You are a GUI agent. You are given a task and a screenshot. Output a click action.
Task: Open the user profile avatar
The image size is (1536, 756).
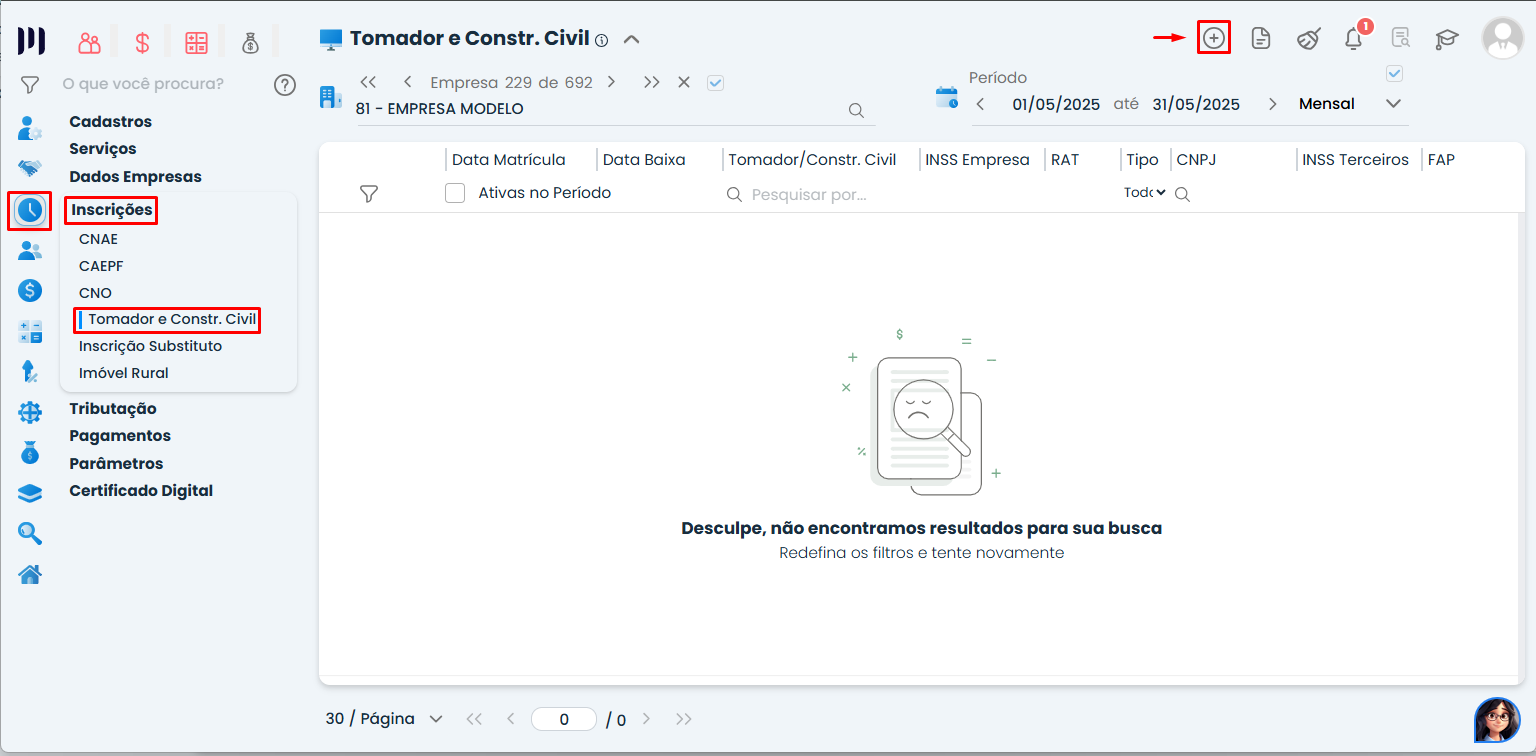pyautogui.click(x=1502, y=39)
